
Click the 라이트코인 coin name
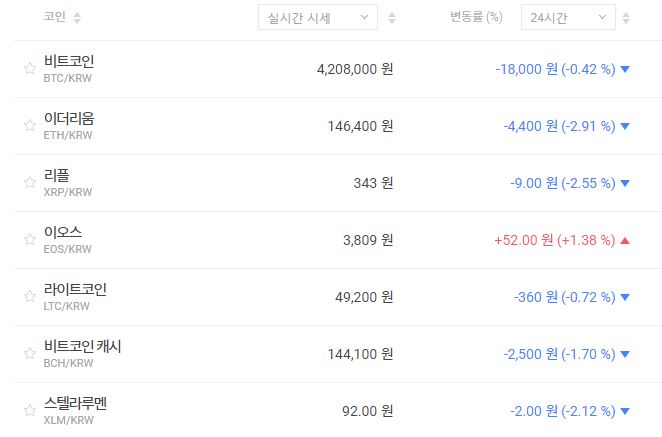75,290
